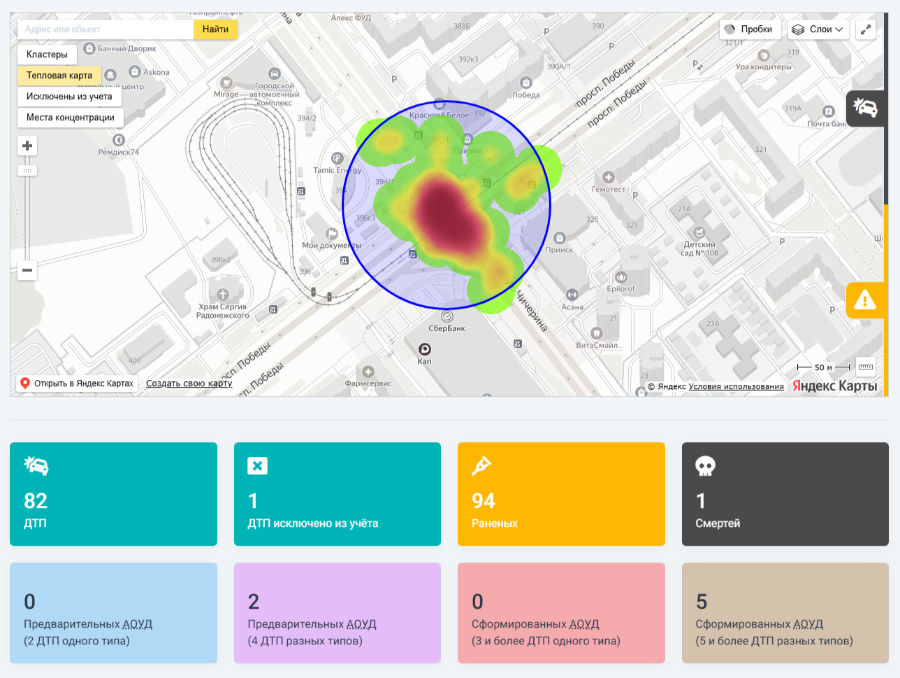Open fullscreen map expand icon
The image size is (900, 678).
click(865, 30)
